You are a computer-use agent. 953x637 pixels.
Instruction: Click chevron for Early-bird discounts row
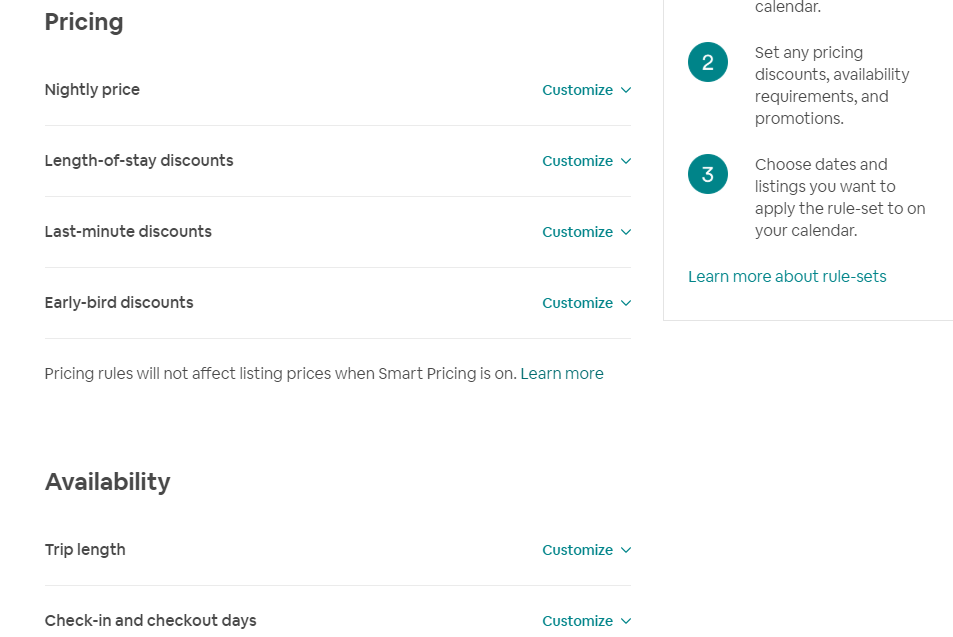(x=626, y=303)
